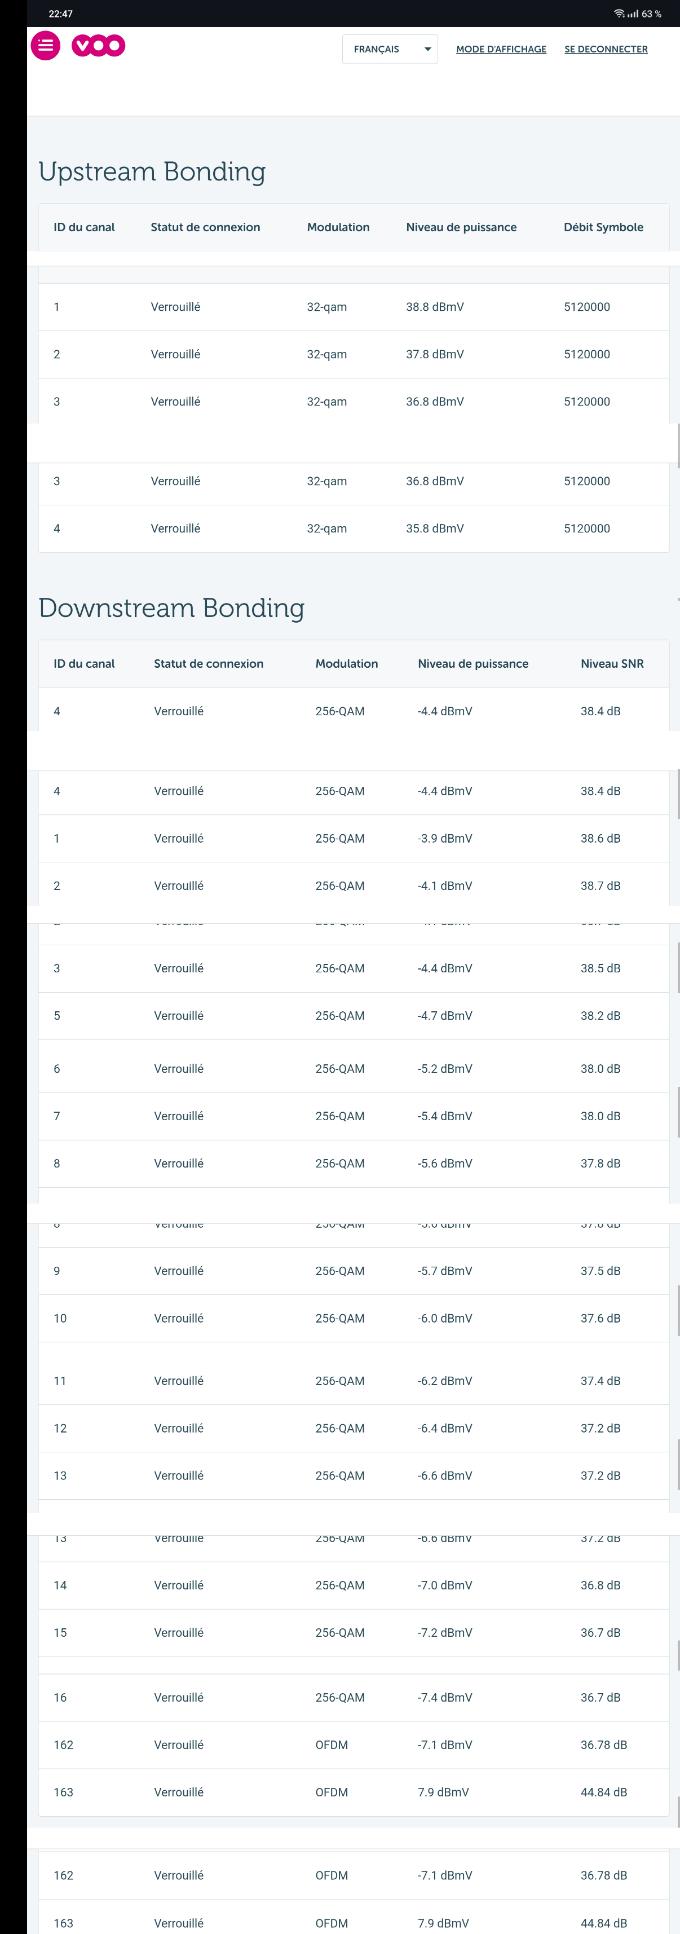Select the 36.8 dB SNR value
This screenshot has height=1934, width=680.
(600, 1585)
